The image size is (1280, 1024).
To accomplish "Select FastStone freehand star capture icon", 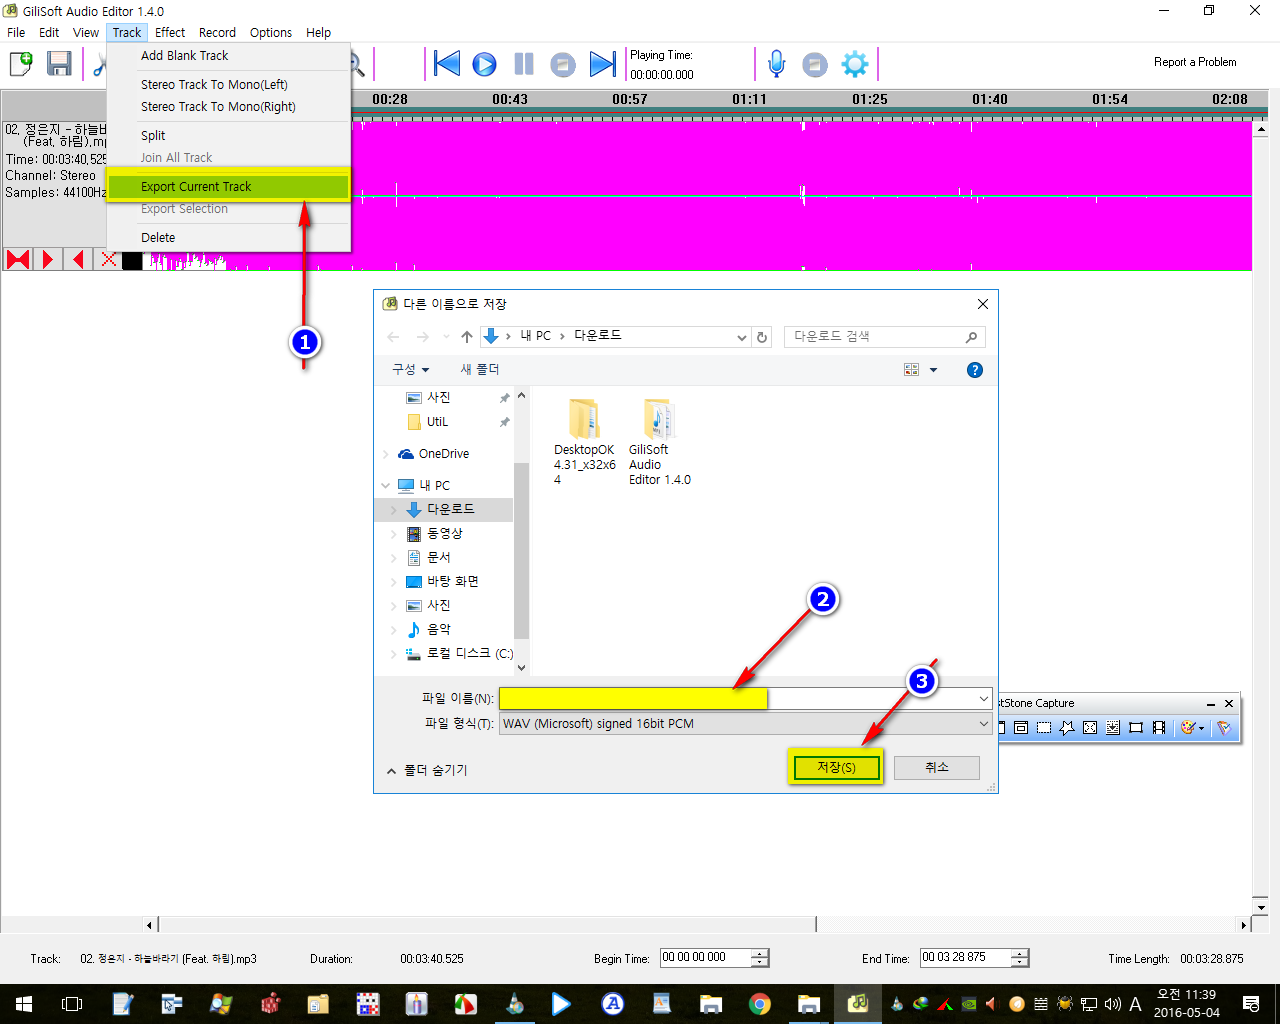I will (x=1067, y=728).
